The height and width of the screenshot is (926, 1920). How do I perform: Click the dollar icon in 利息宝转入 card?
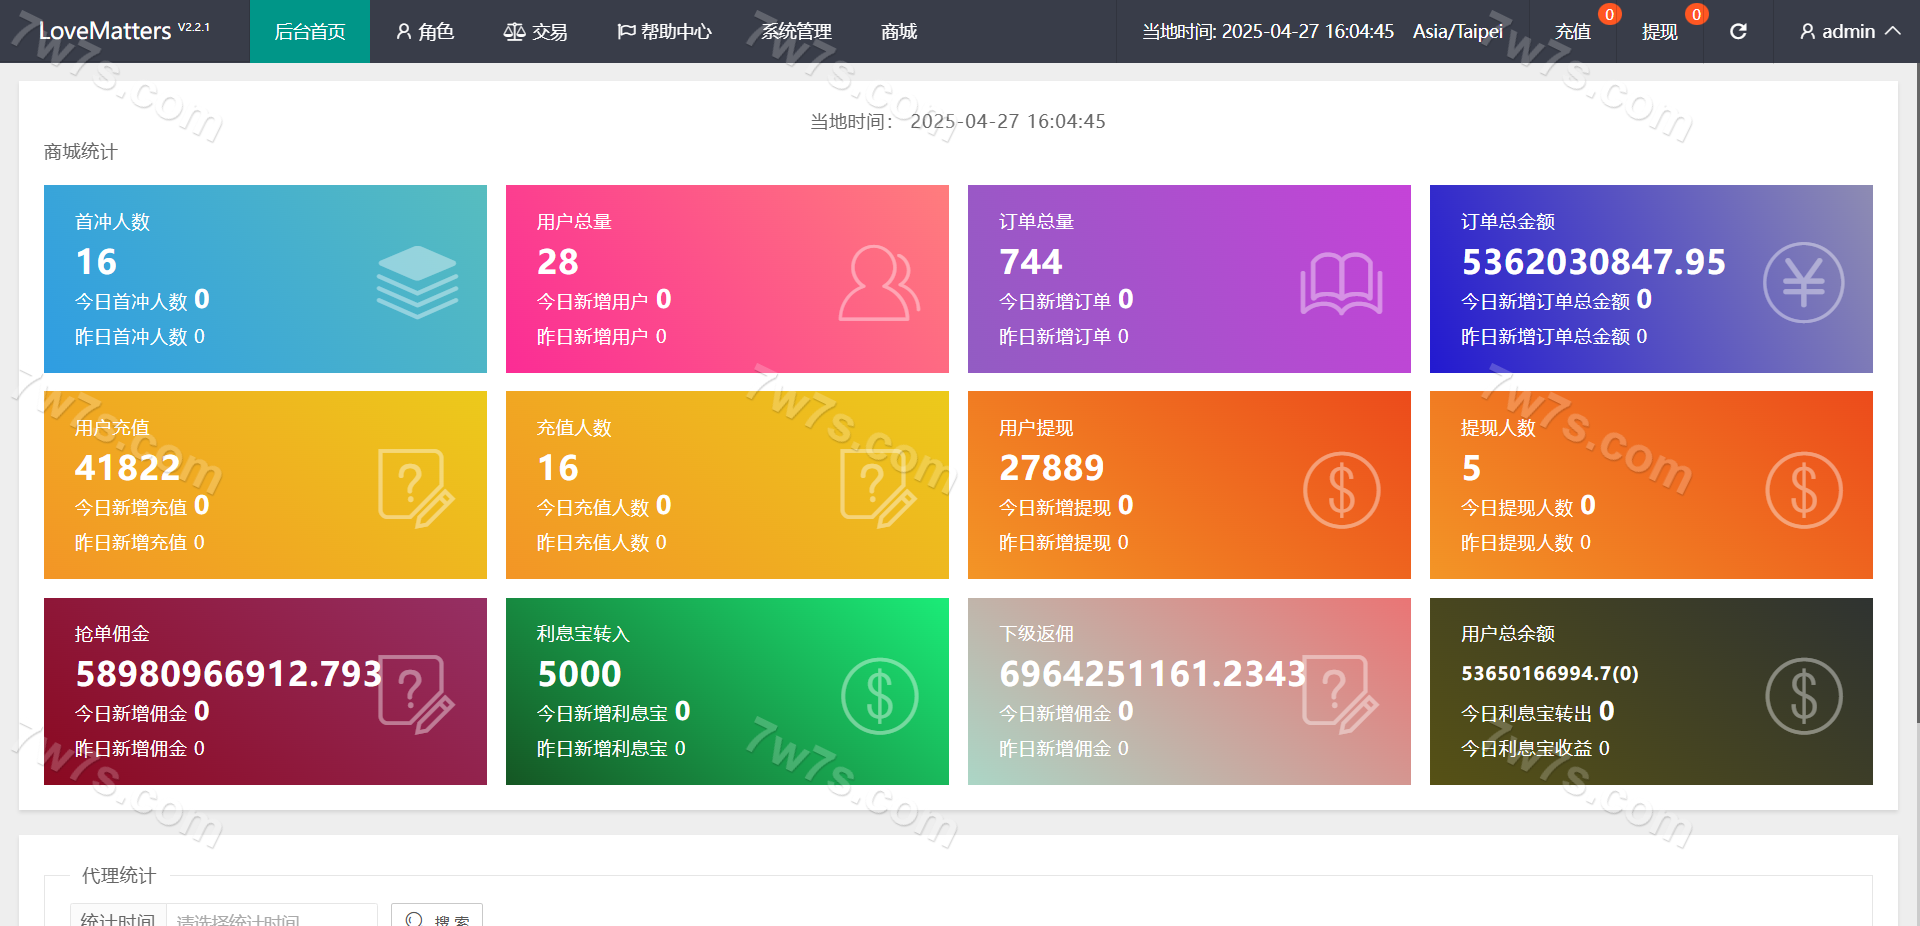pyautogui.click(x=879, y=696)
